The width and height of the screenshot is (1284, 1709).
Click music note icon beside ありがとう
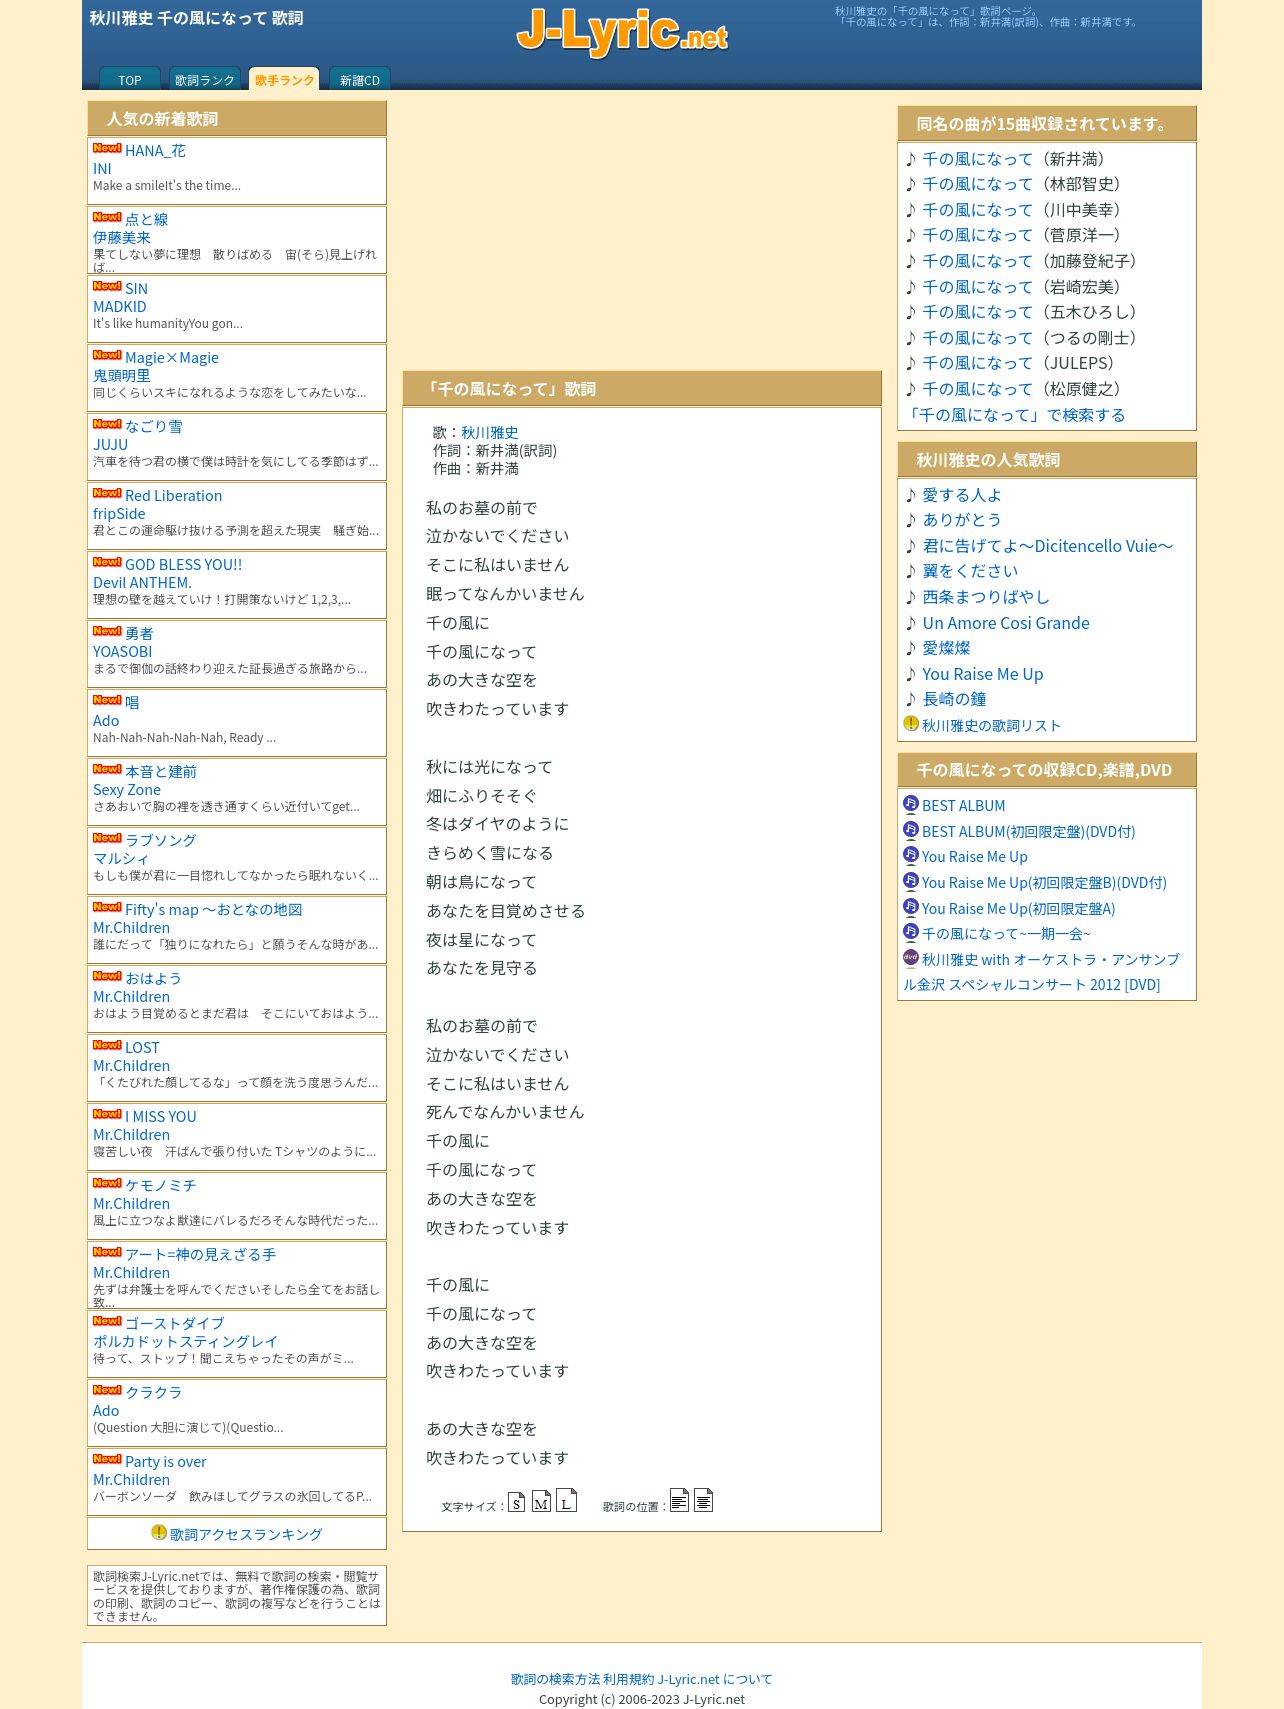911,520
